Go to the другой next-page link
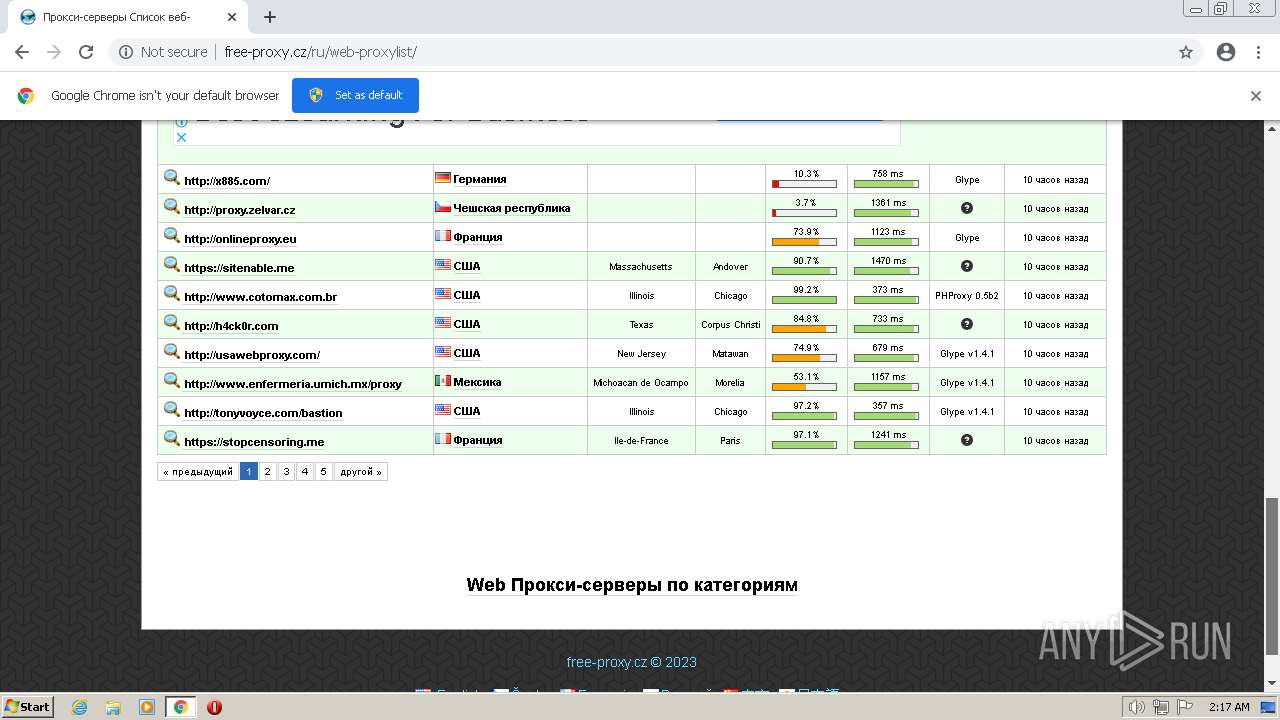This screenshot has width=1280, height=720. 360,472
